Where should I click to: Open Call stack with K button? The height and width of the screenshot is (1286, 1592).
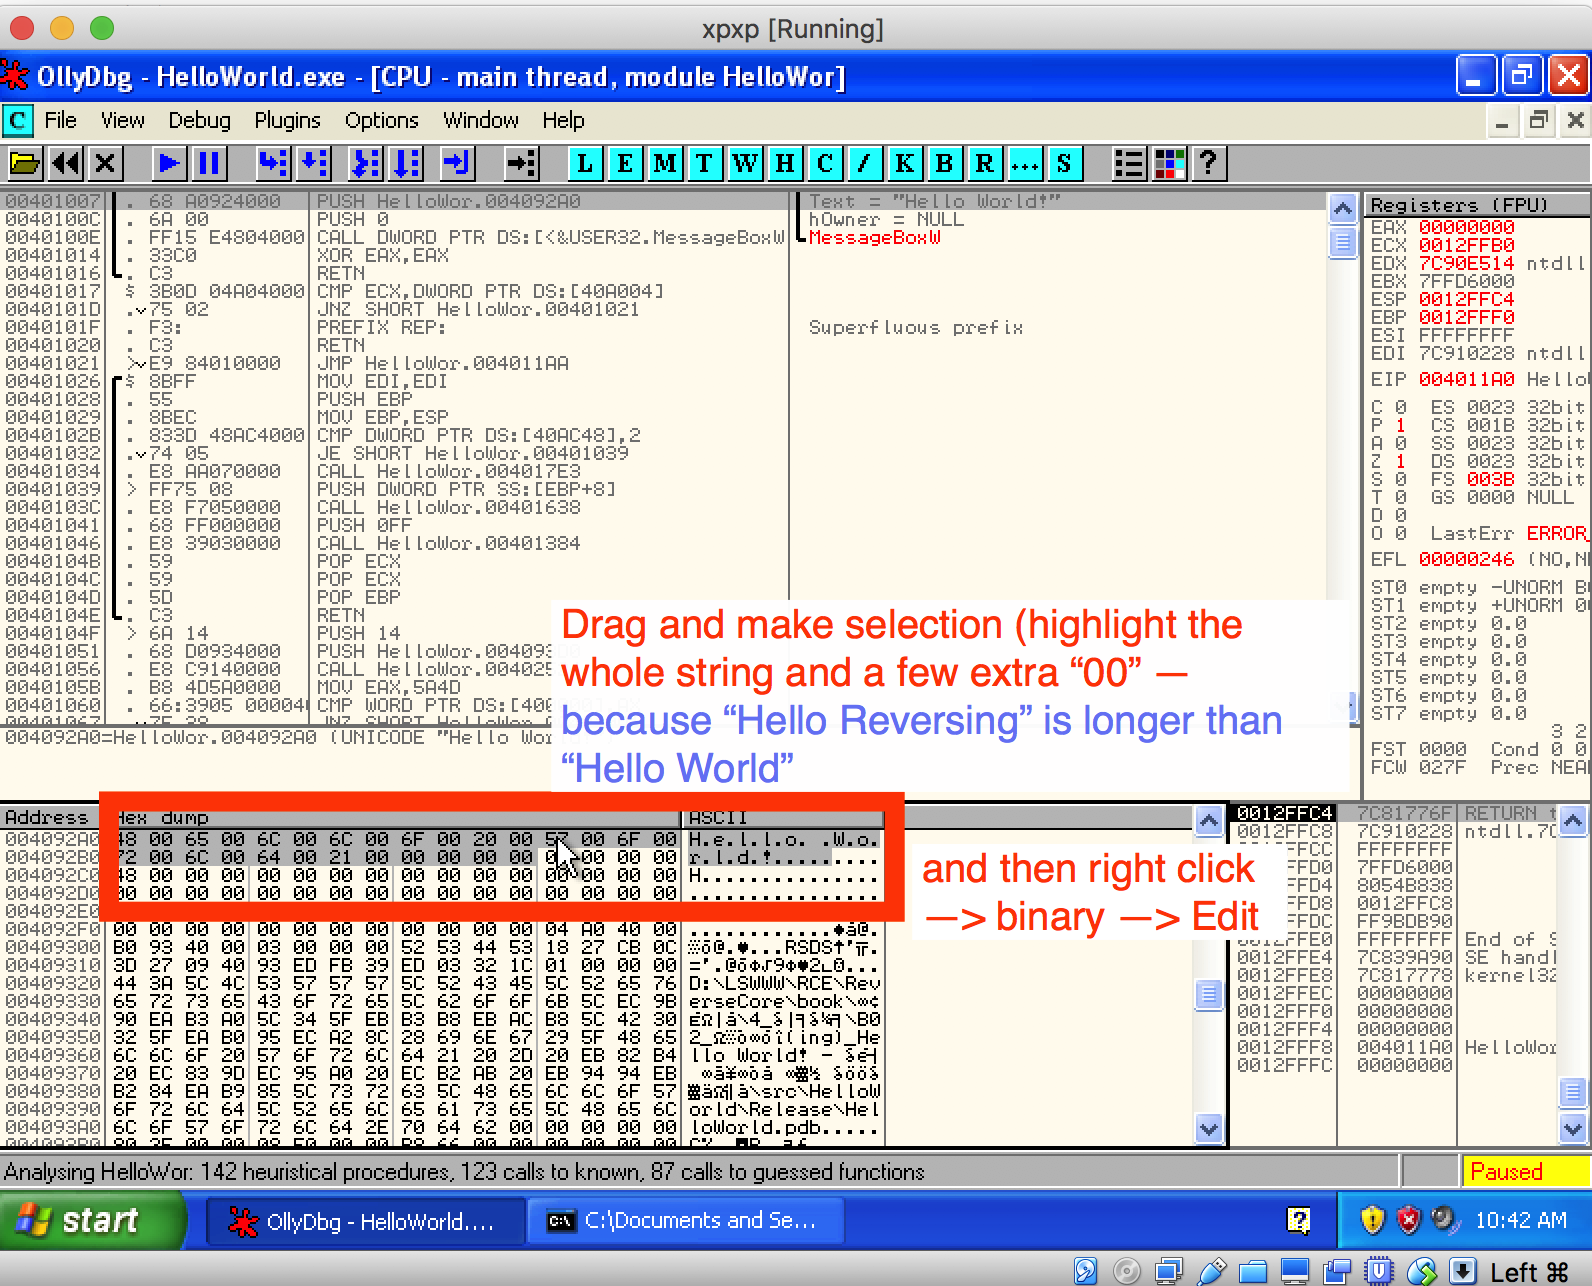coord(905,163)
